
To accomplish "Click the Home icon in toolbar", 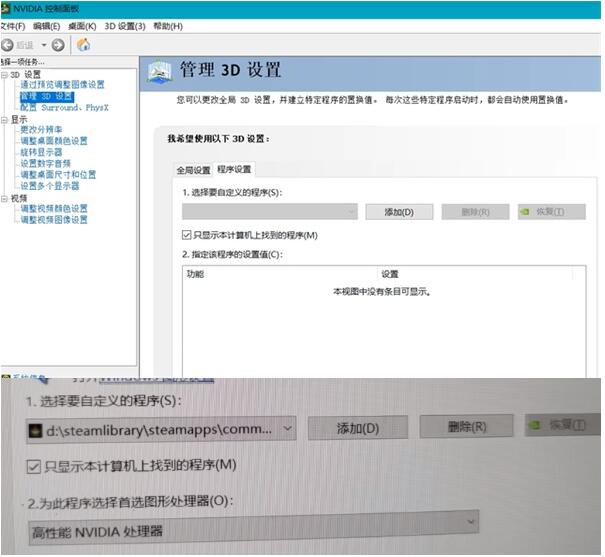I will (83, 45).
